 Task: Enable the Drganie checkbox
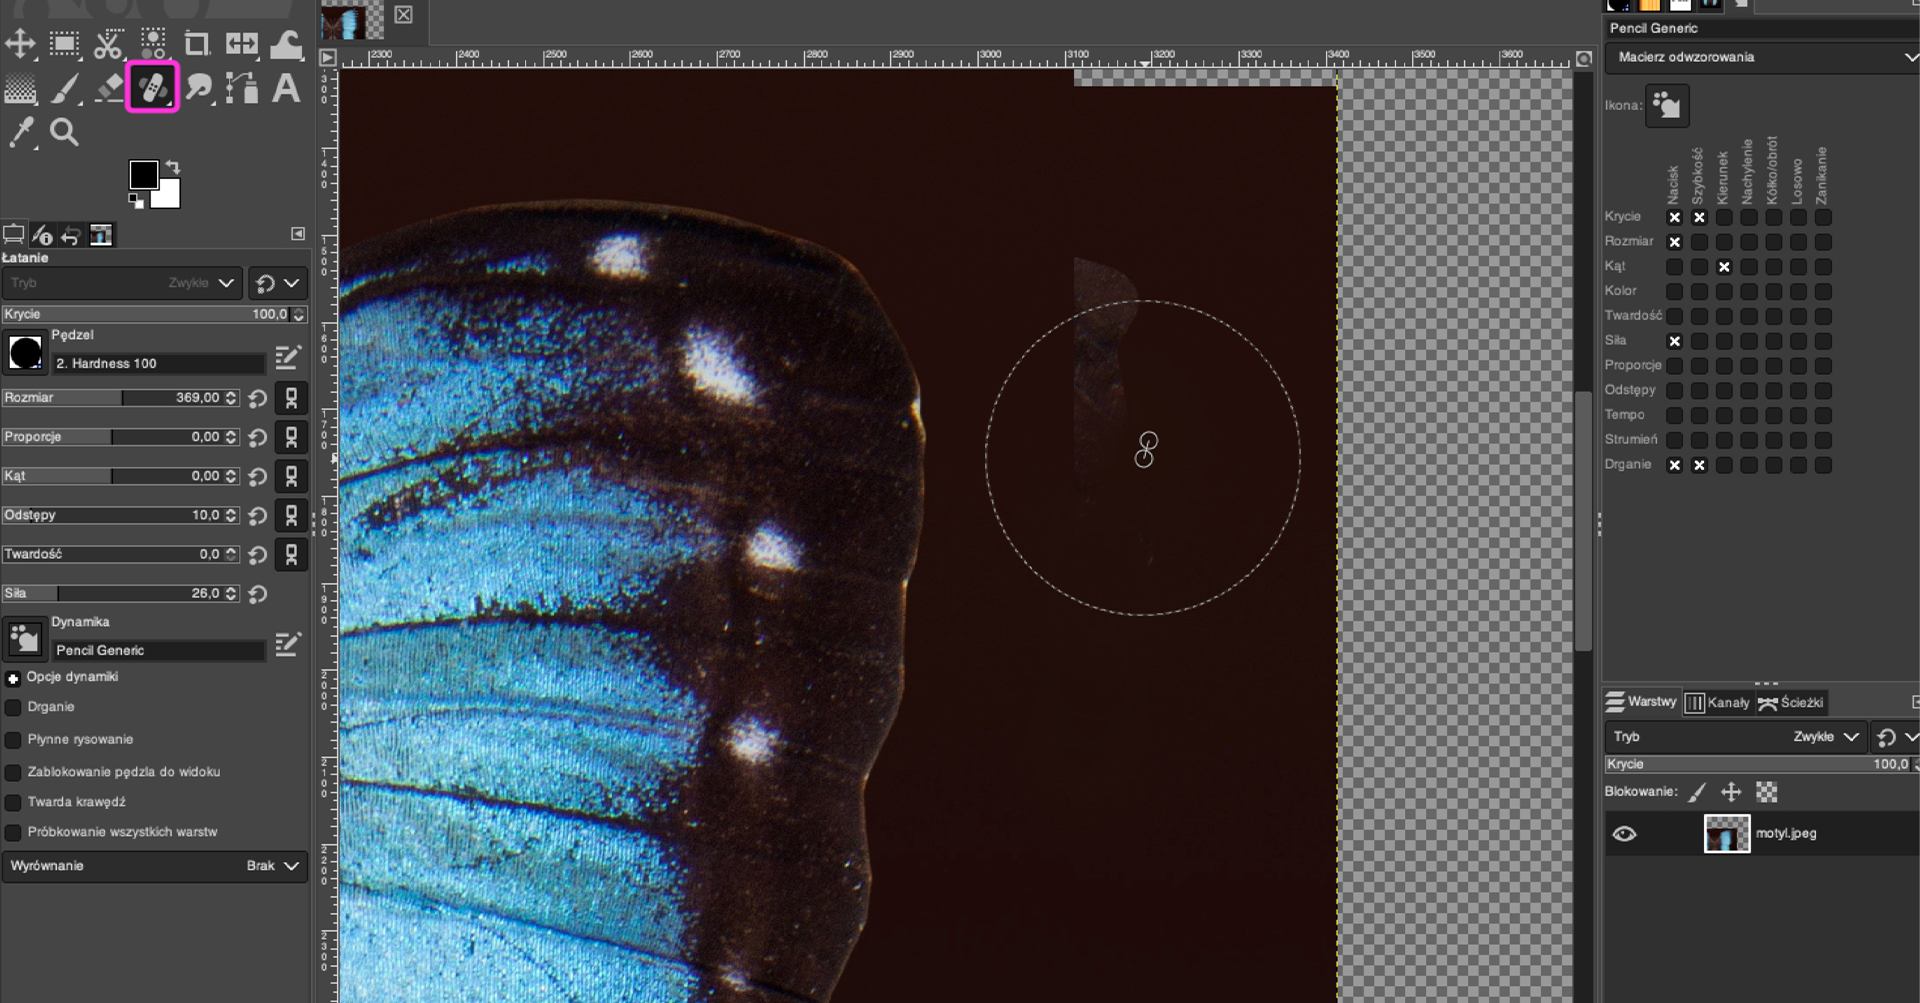coord(13,707)
